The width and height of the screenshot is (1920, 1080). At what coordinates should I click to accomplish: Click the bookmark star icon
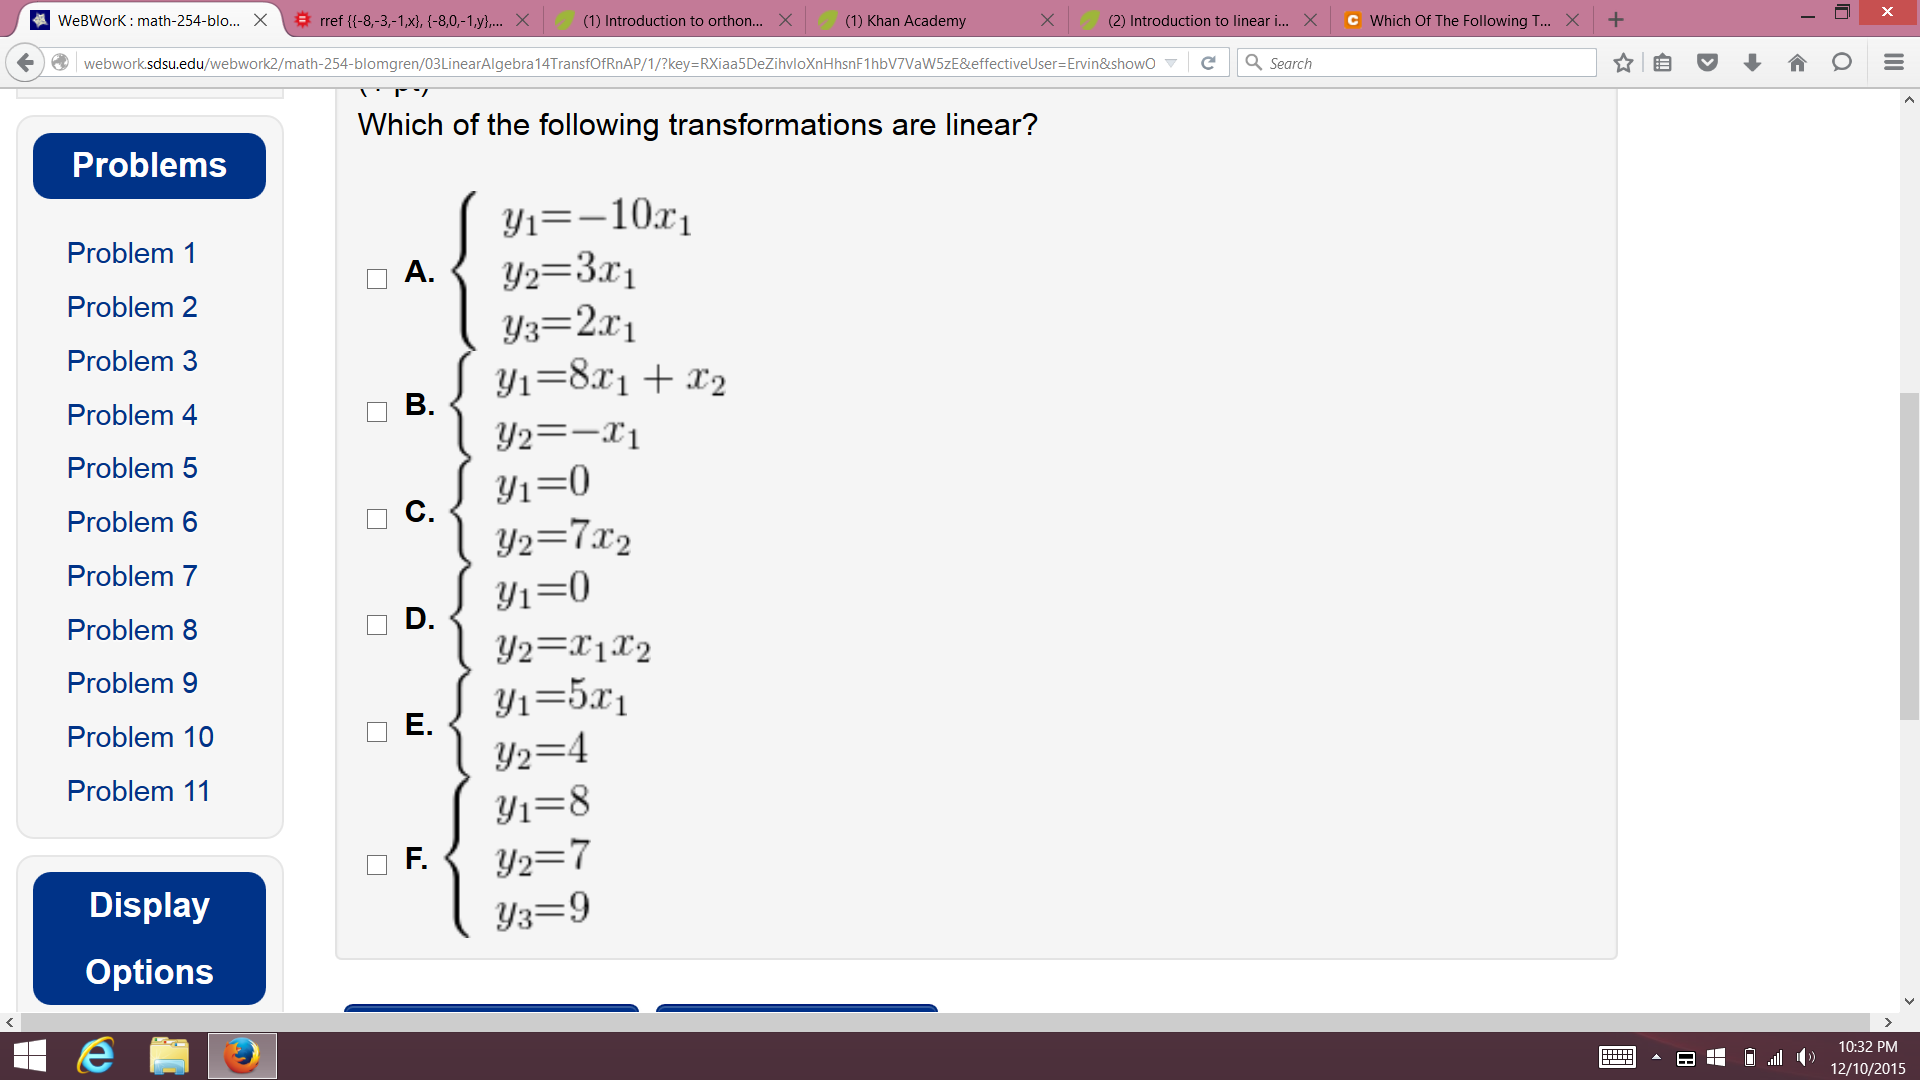point(1623,63)
